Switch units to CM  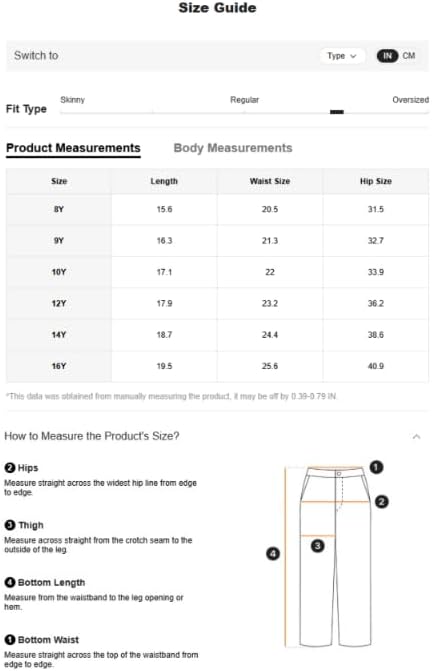pos(408,56)
